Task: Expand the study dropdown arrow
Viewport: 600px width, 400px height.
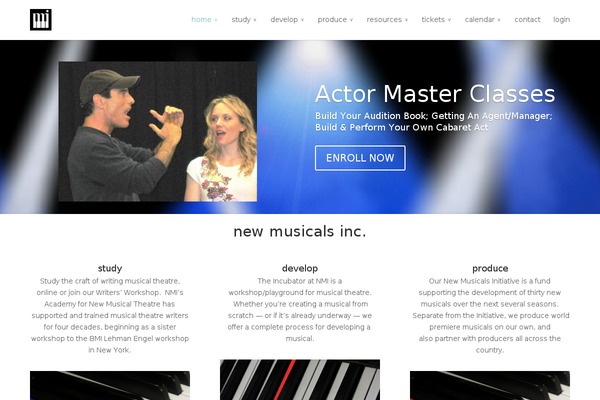Action: pos(255,20)
